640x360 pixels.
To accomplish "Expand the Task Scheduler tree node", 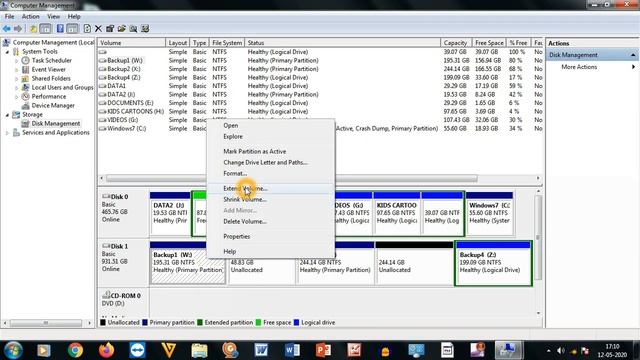I will point(17,61).
